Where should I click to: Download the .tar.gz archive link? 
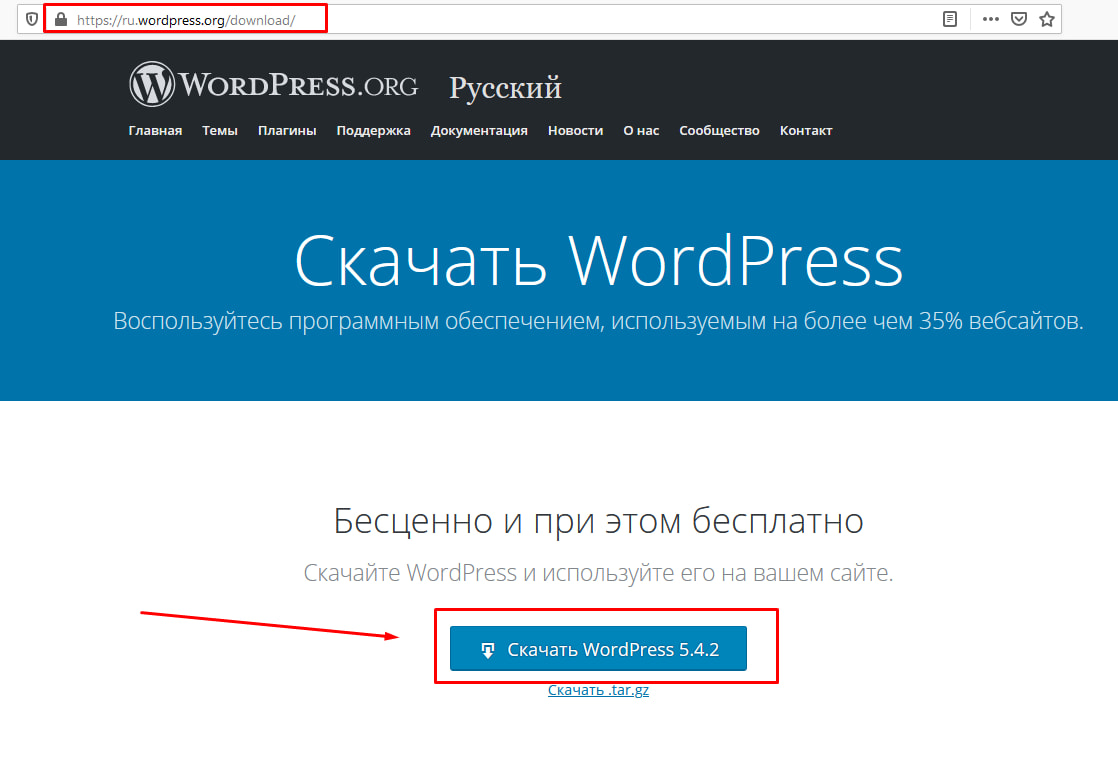pos(598,689)
